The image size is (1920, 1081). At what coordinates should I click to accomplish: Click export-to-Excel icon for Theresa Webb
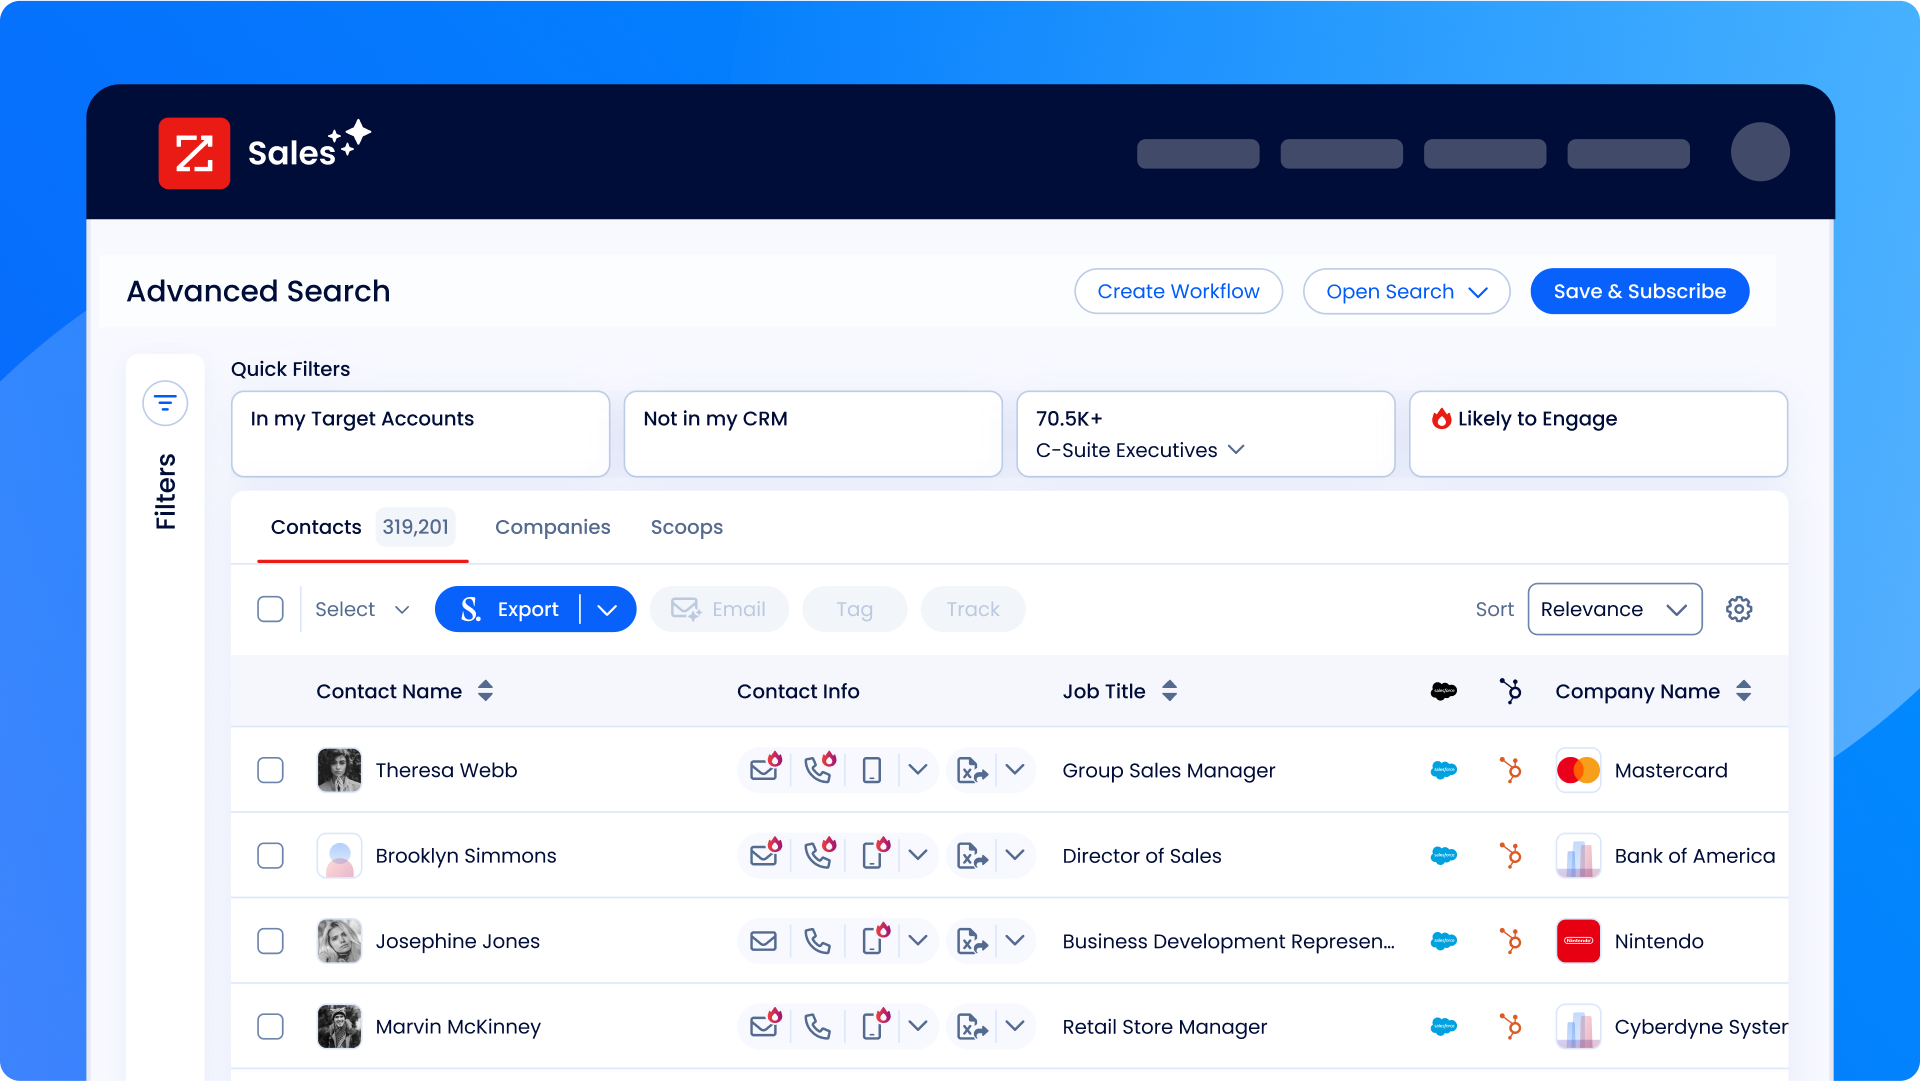pyautogui.click(x=972, y=770)
